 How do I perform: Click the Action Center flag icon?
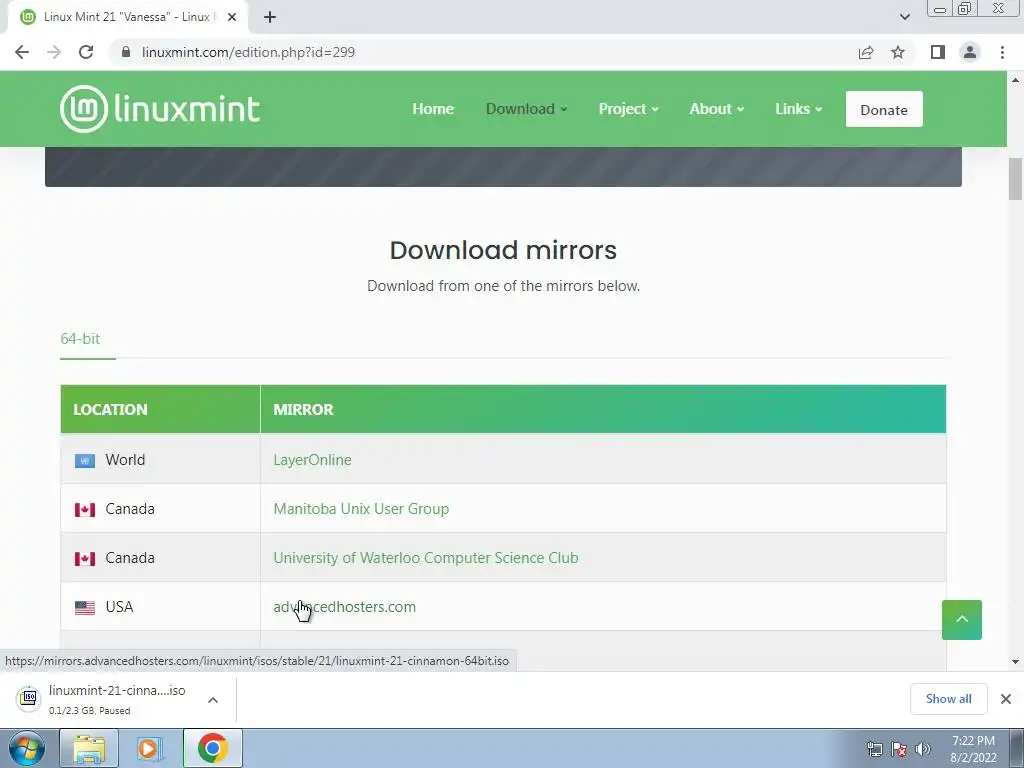click(899, 749)
